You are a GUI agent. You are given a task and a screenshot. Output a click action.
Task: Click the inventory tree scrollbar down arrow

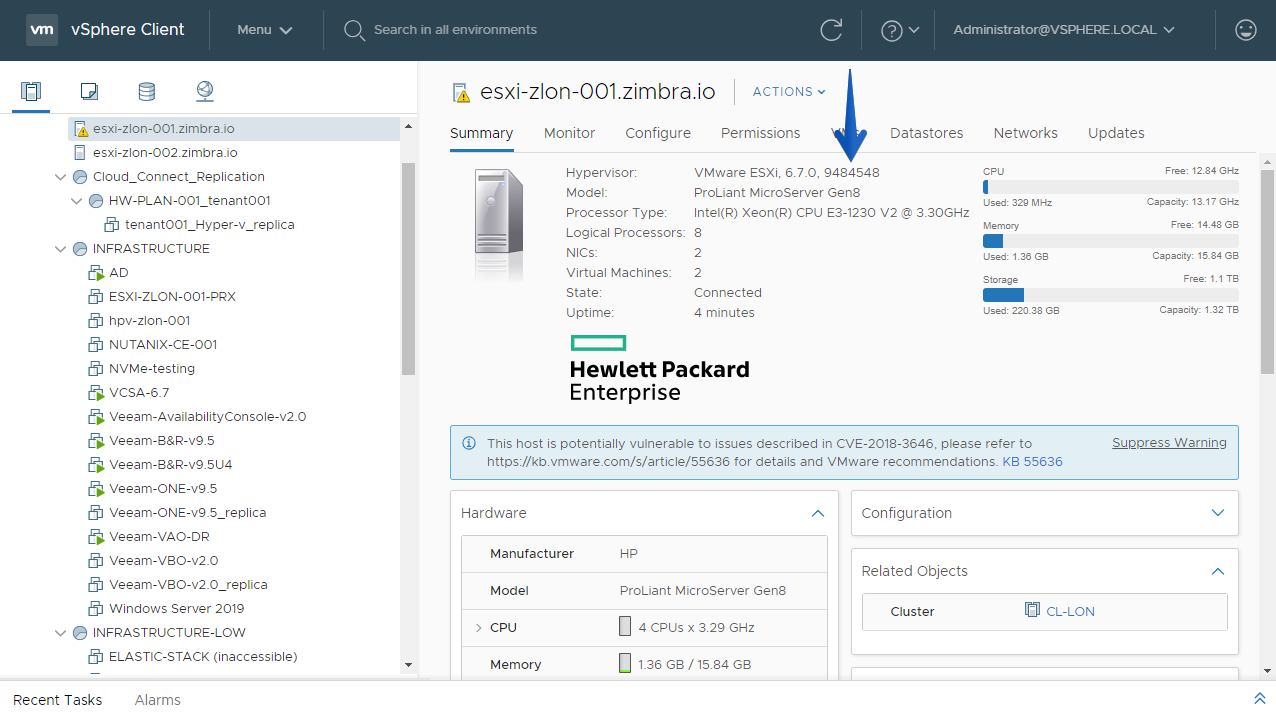pyautogui.click(x=408, y=665)
